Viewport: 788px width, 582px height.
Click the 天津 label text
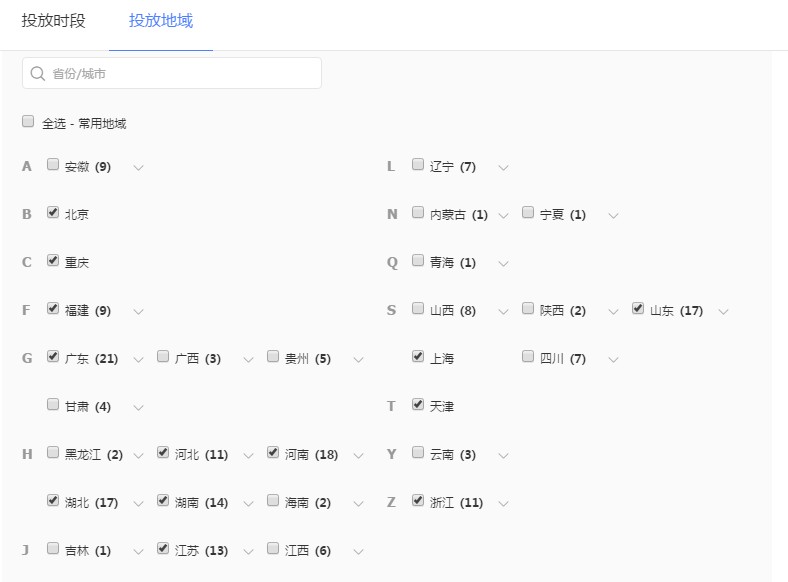442,406
